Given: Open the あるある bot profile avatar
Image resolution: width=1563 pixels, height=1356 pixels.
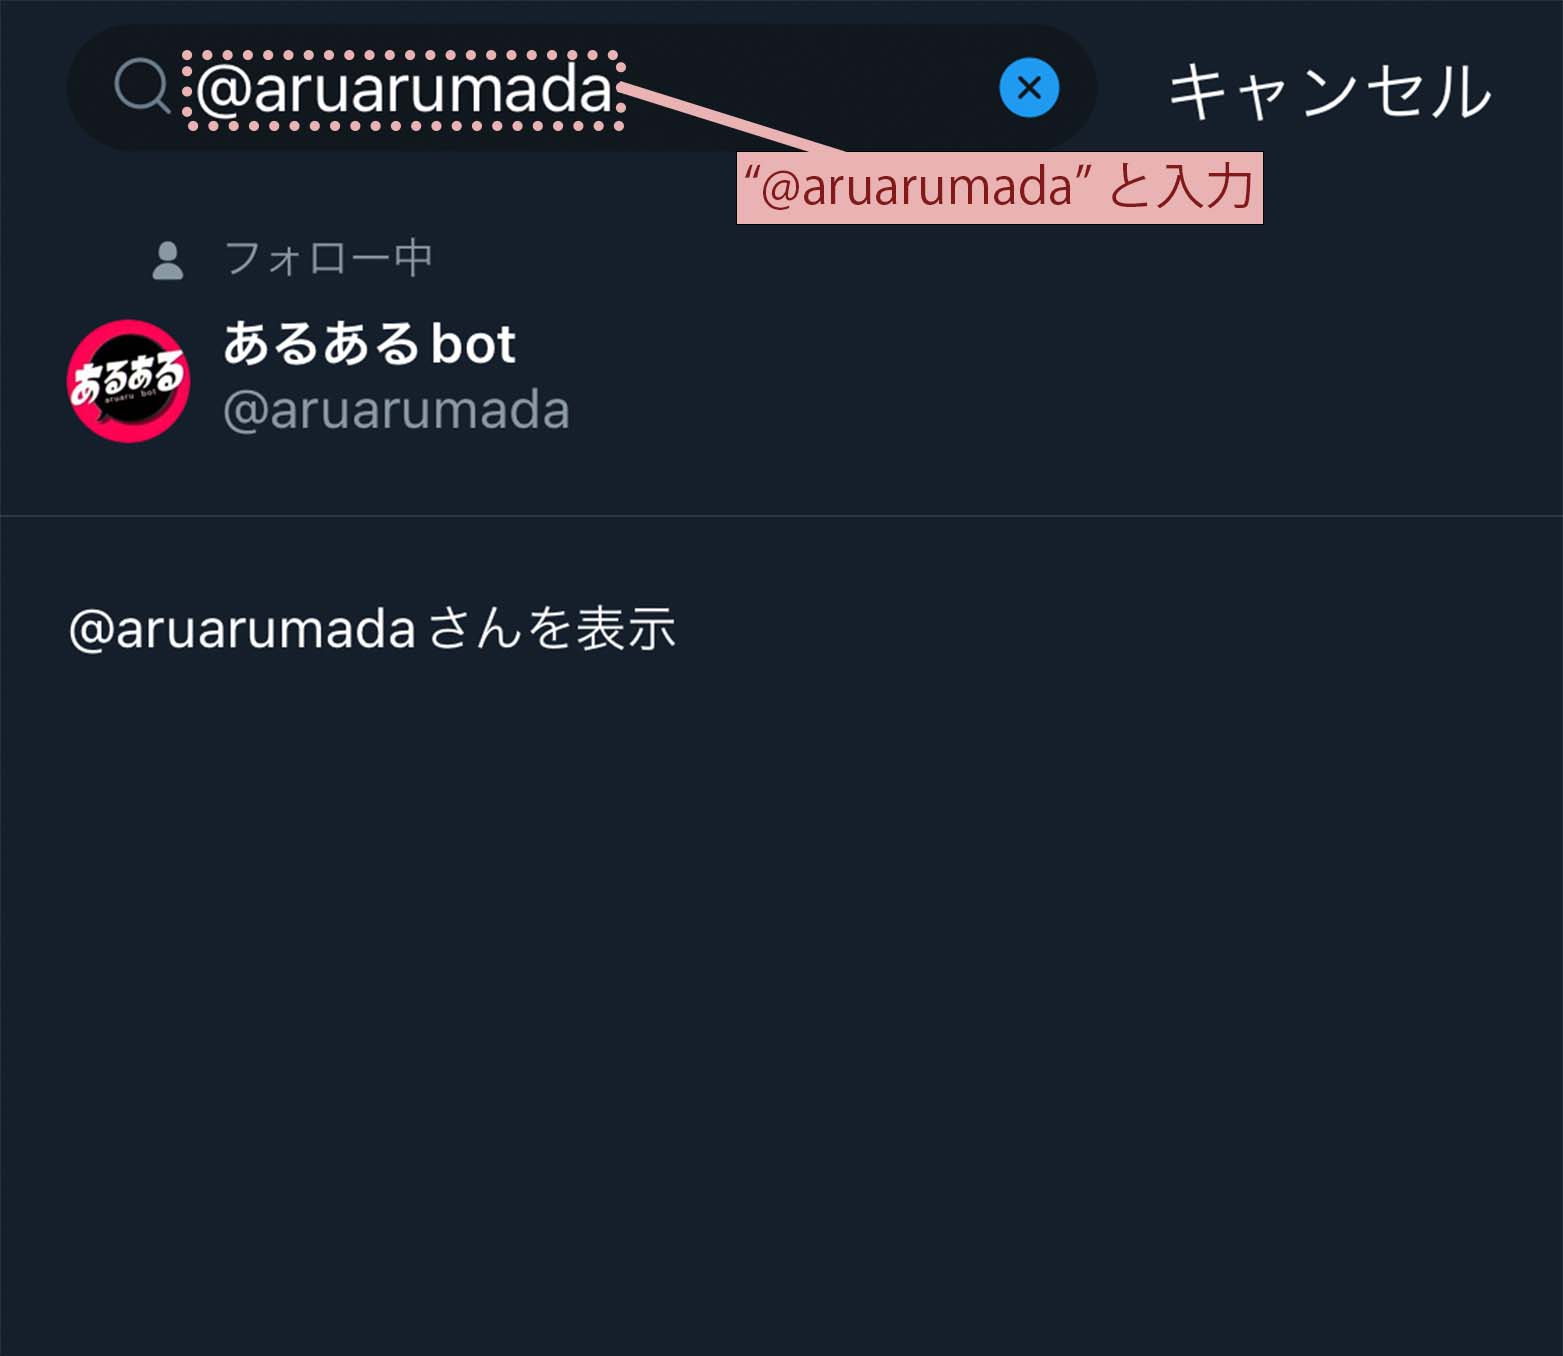Looking at the screenshot, I should (x=128, y=380).
